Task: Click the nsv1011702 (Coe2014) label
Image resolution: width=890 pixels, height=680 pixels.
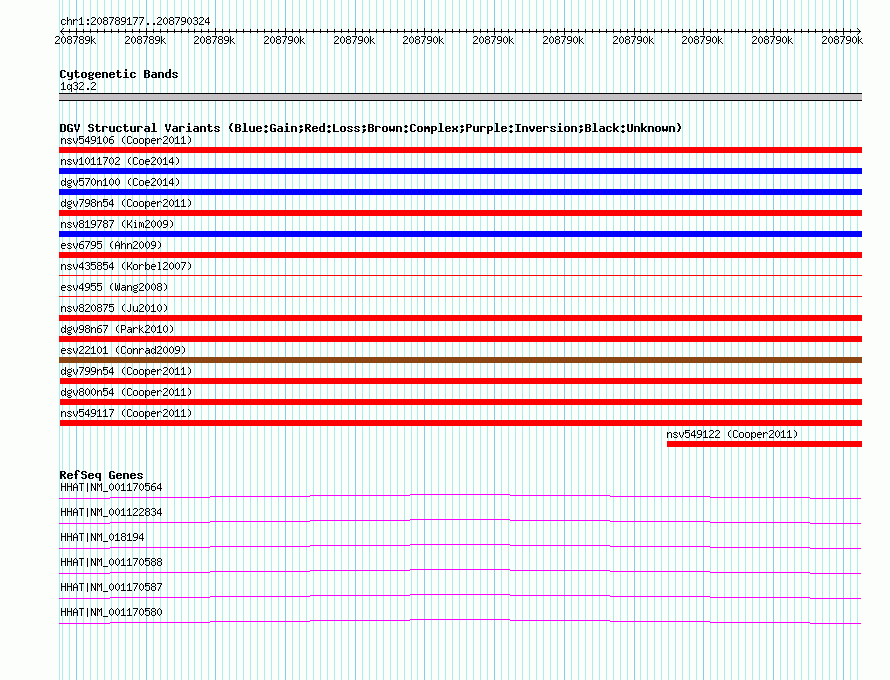Action: click(120, 161)
